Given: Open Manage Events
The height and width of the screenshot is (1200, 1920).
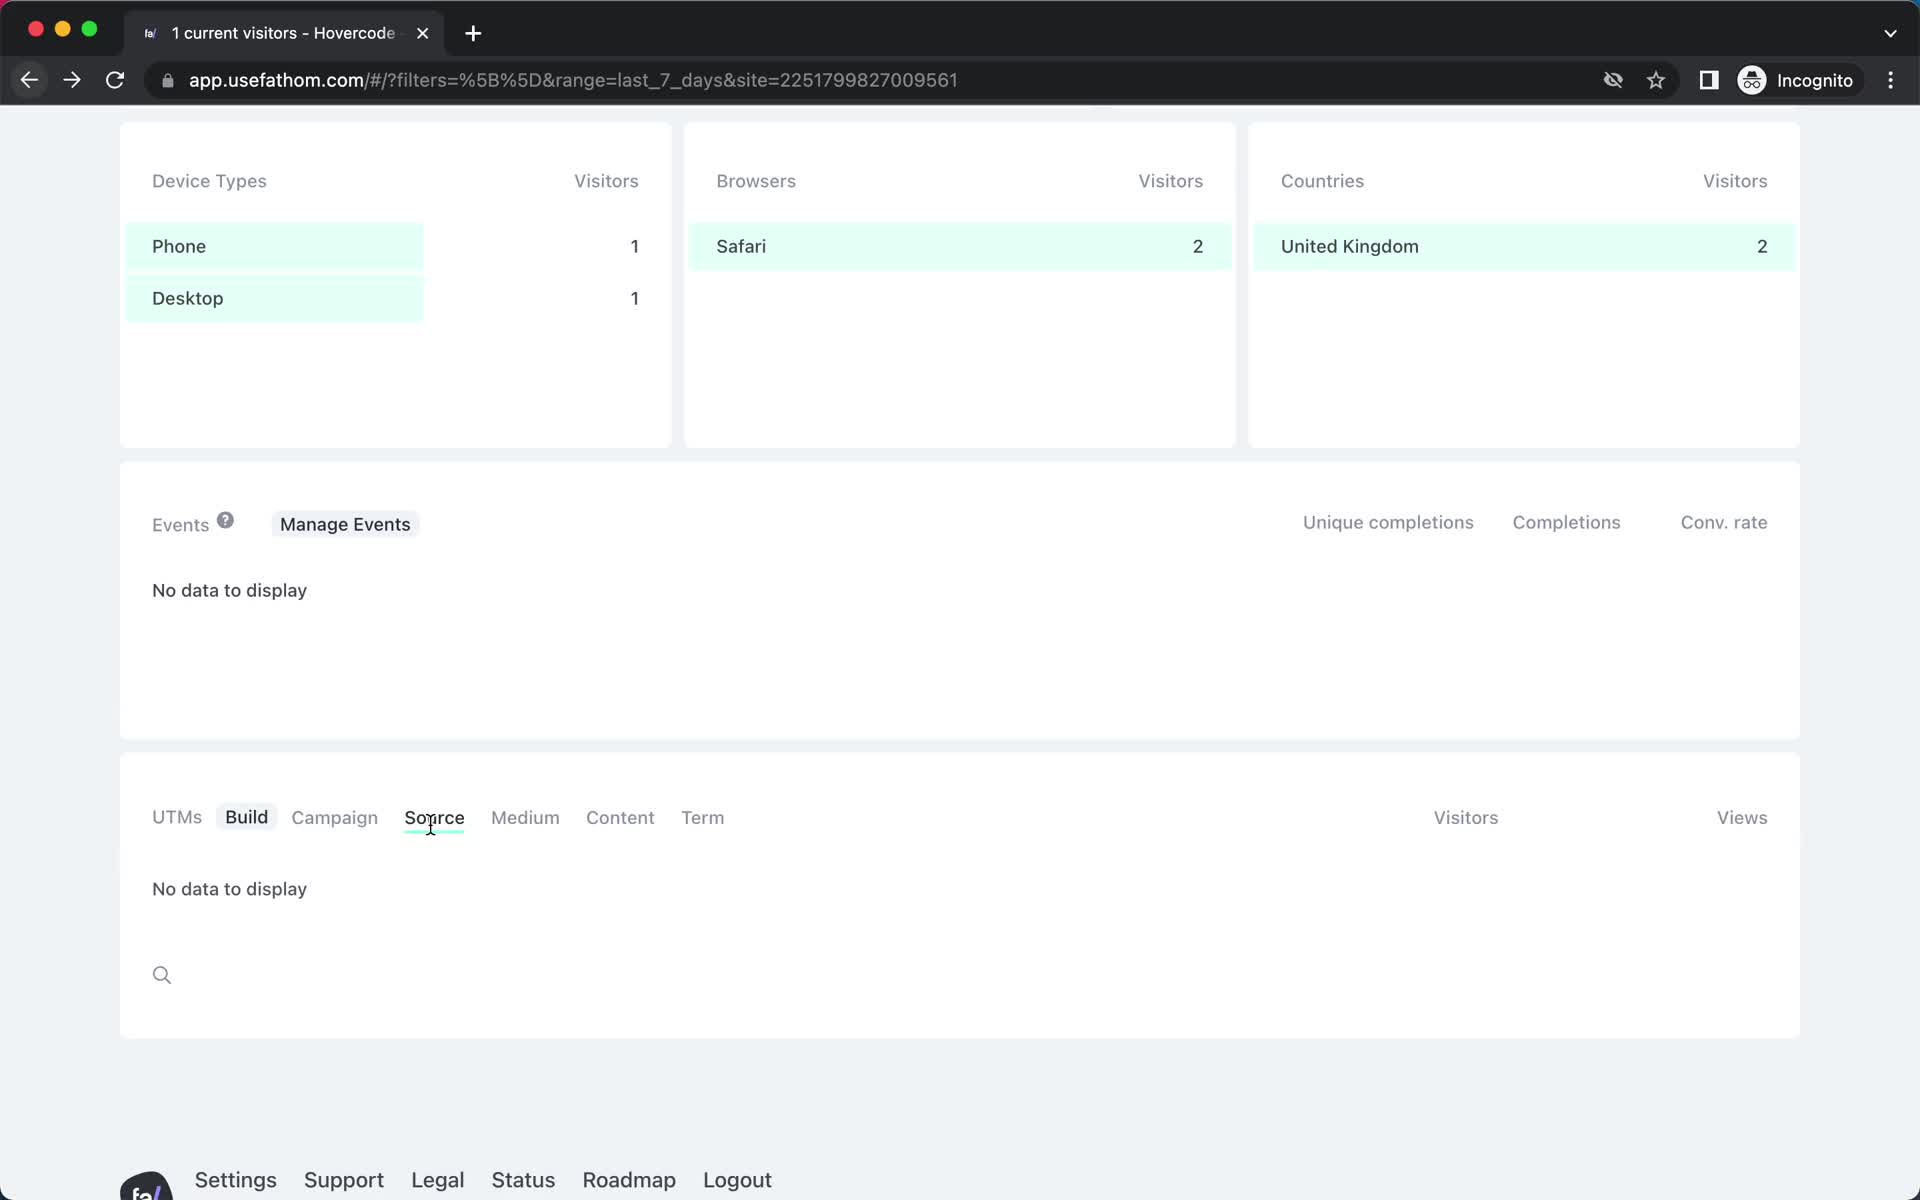Looking at the screenshot, I should click(345, 524).
